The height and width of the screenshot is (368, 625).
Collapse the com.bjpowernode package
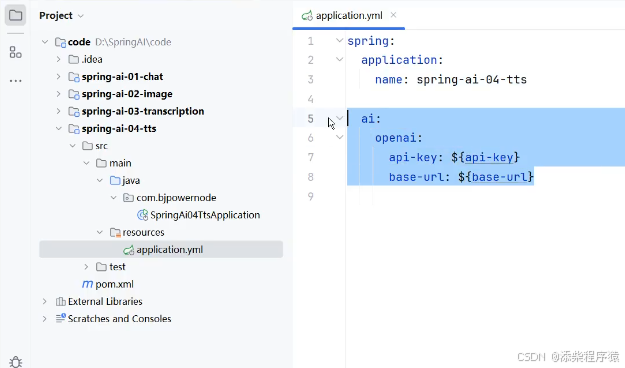pos(114,198)
